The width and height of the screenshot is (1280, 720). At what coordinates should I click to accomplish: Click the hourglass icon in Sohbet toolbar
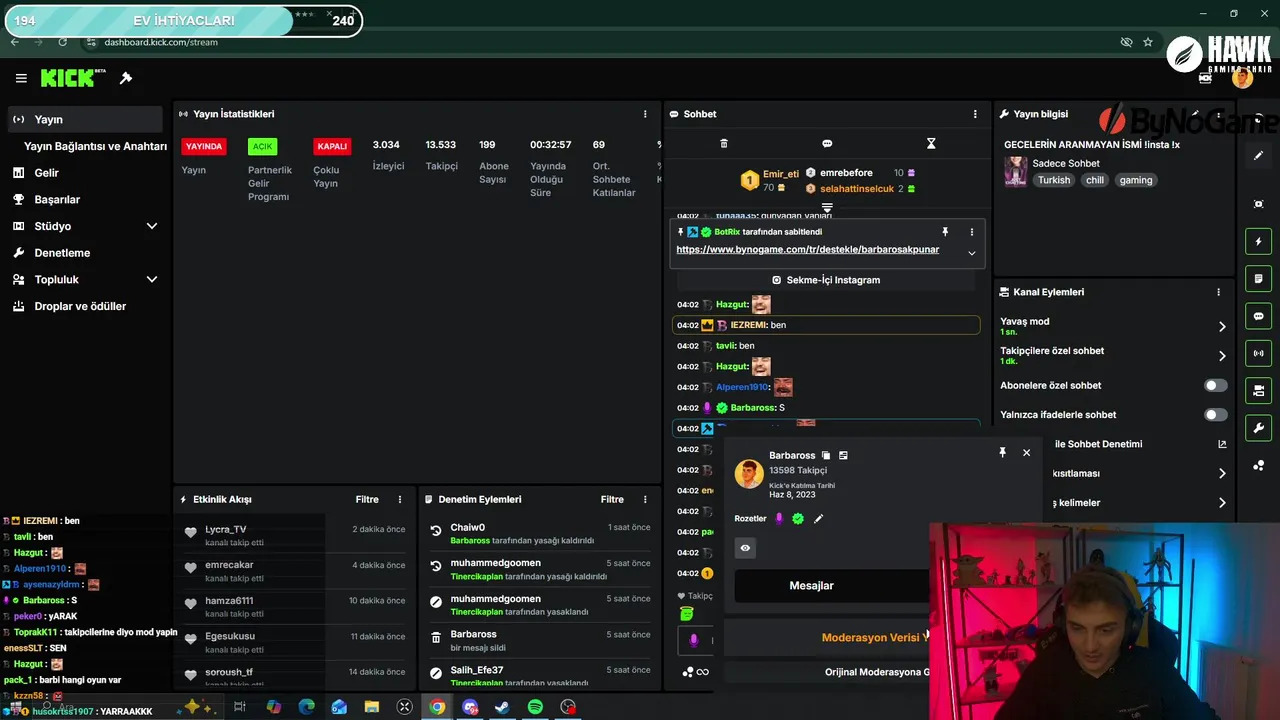coord(931,144)
